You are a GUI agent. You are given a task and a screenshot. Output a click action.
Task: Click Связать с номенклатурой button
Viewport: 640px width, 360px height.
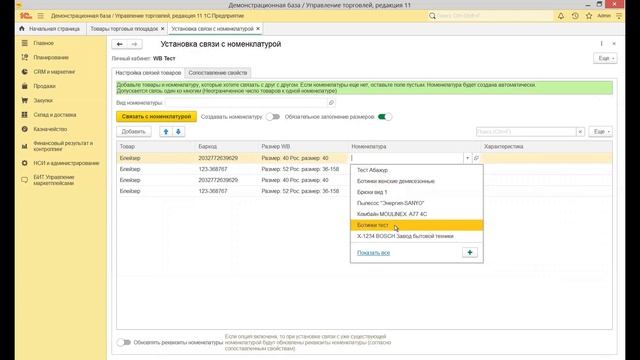pos(156,117)
